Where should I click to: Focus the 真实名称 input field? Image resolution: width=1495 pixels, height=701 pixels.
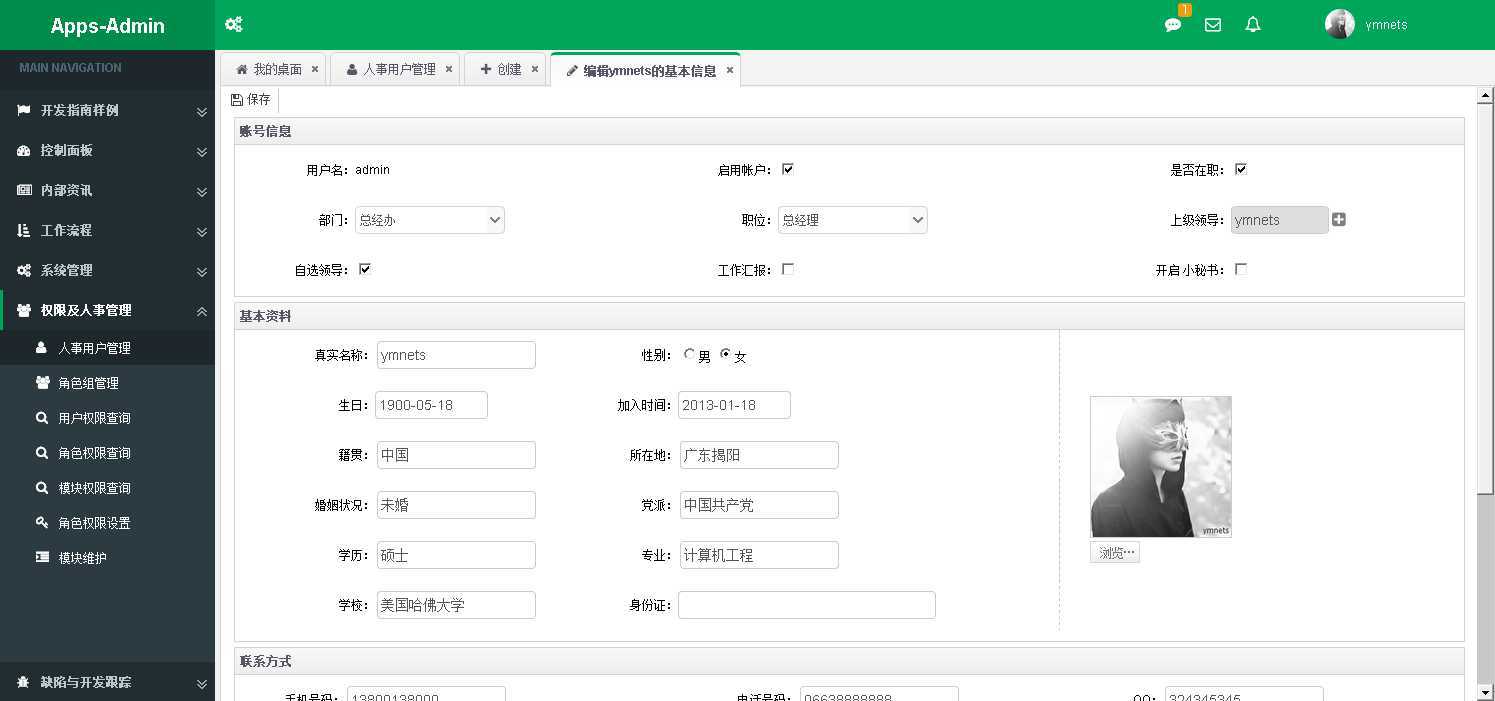pos(456,355)
